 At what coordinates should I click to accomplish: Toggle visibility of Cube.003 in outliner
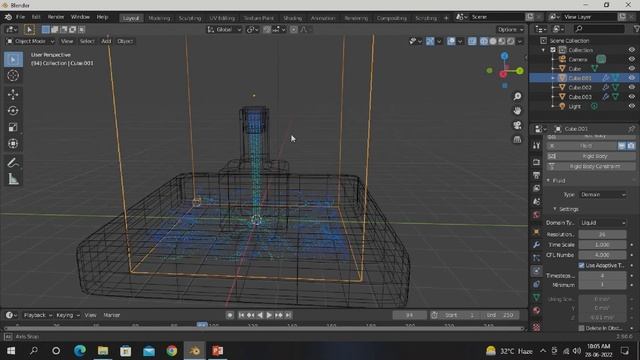[631, 97]
